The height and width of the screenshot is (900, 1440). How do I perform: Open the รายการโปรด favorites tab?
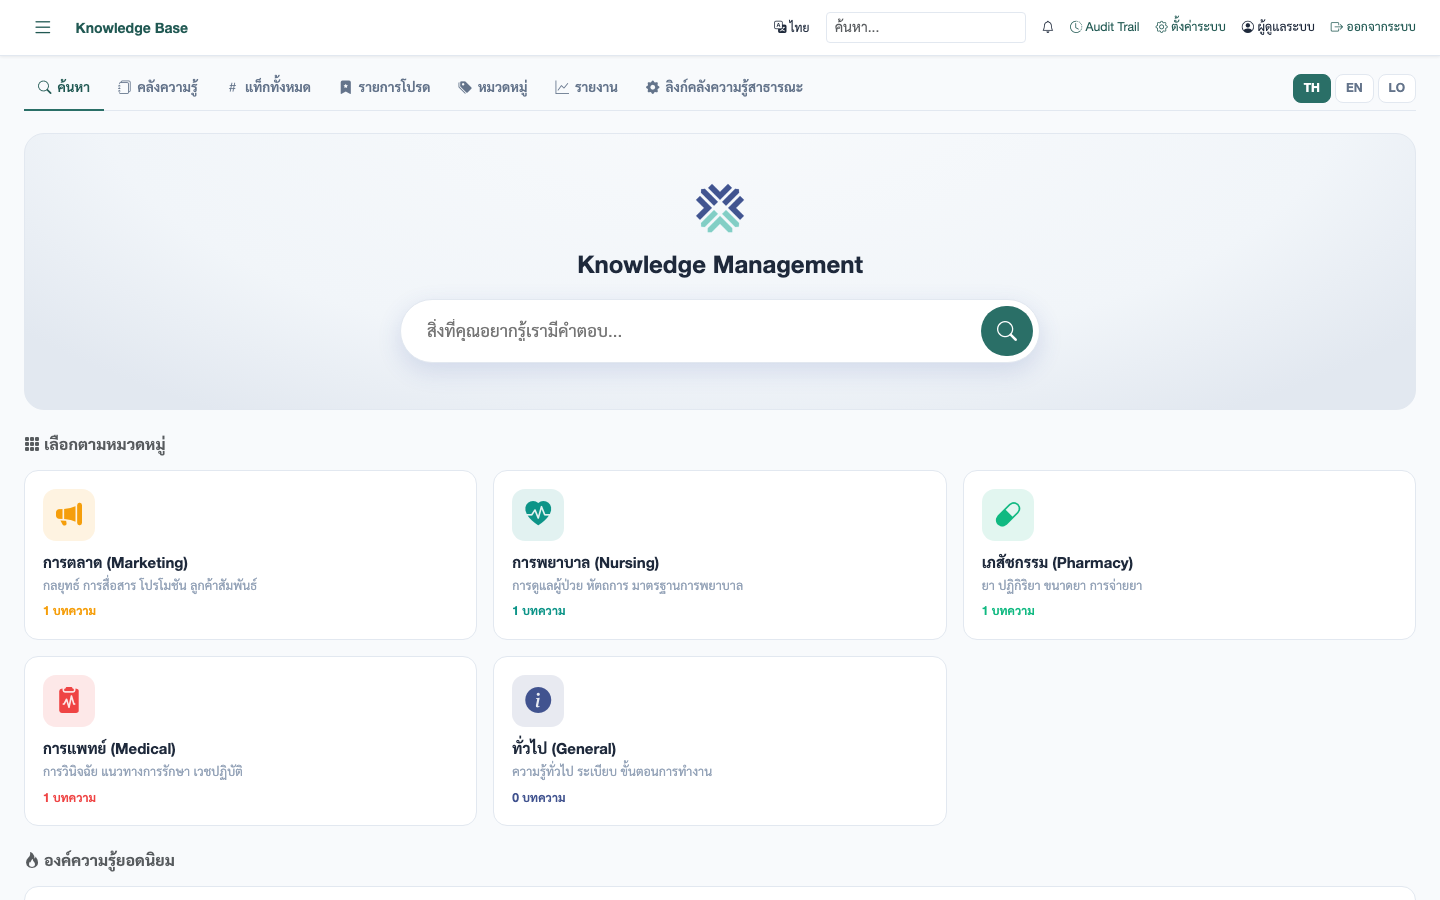click(x=385, y=88)
